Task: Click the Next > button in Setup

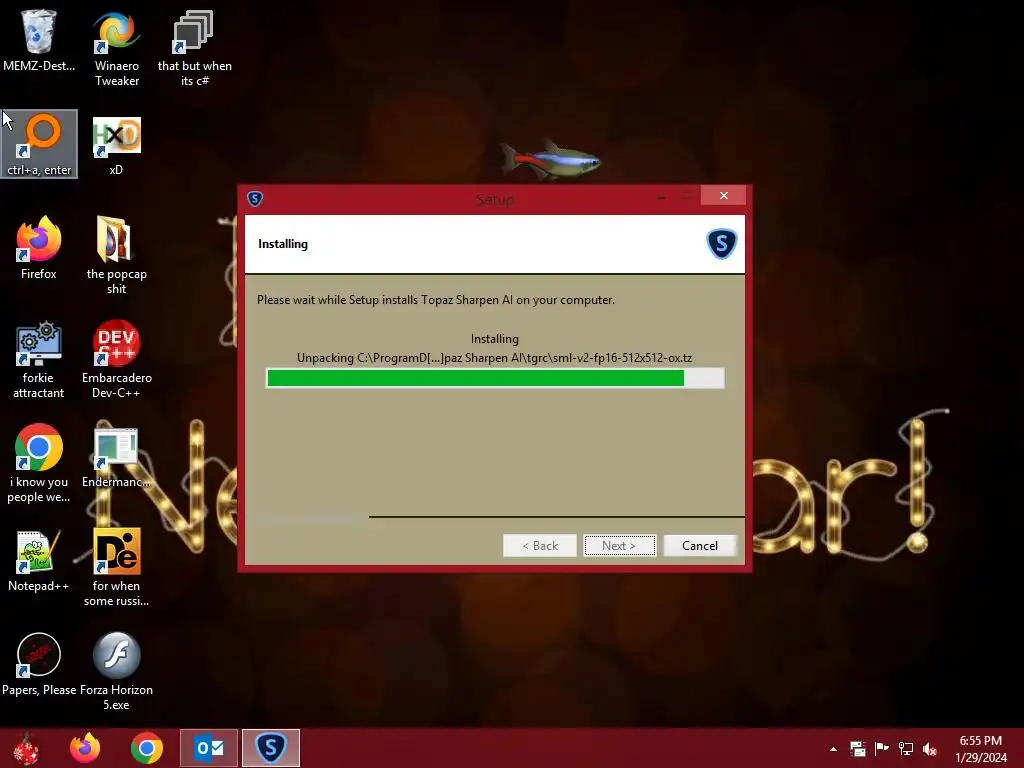Action: coord(619,546)
